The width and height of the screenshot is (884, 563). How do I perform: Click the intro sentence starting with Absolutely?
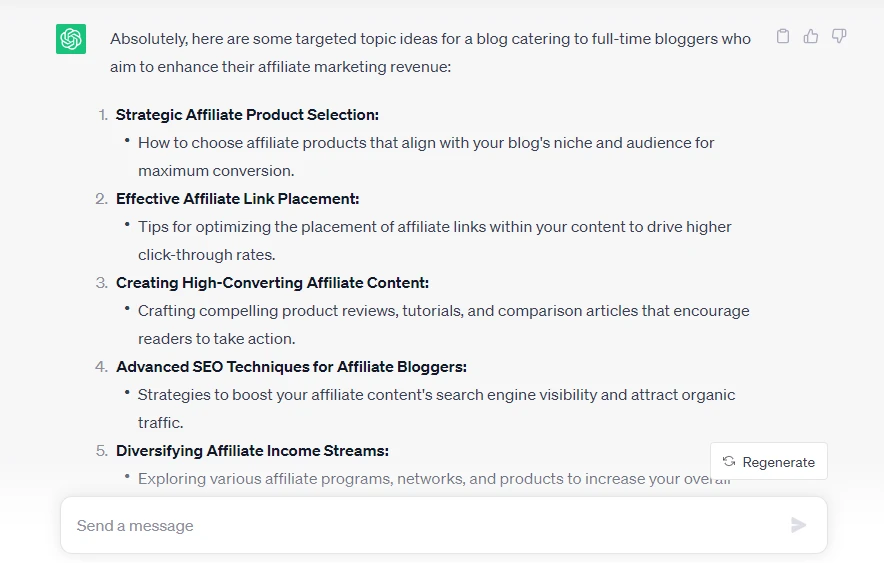point(430,52)
